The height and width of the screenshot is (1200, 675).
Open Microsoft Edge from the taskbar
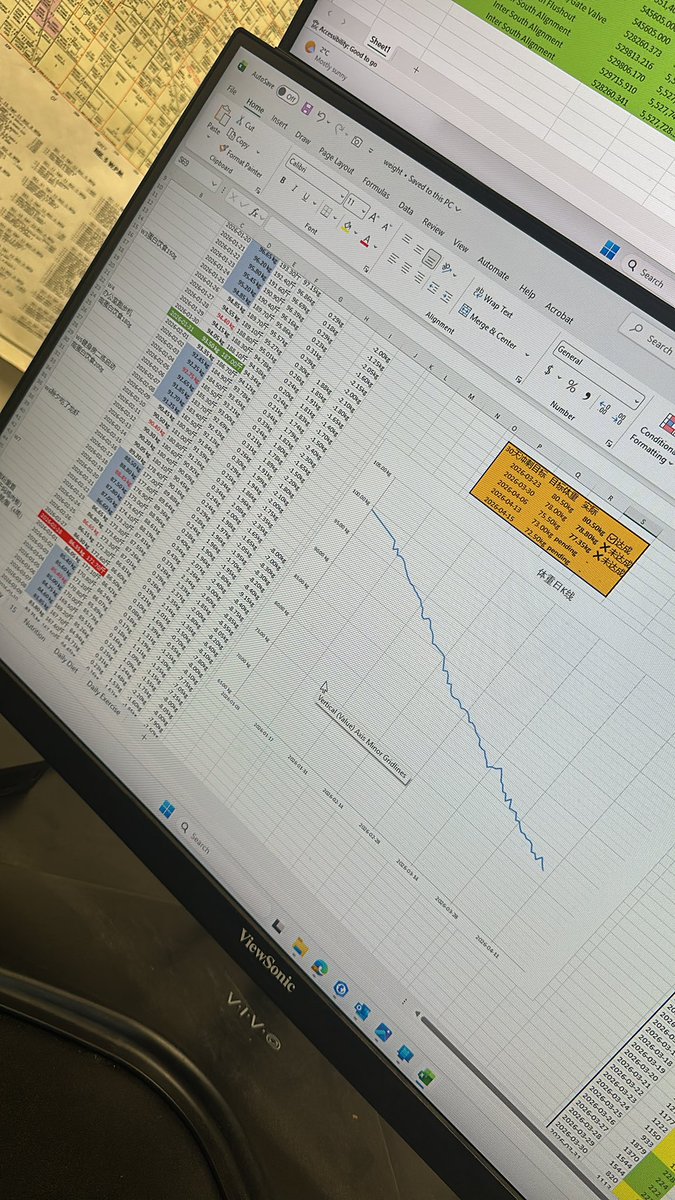pos(320,968)
